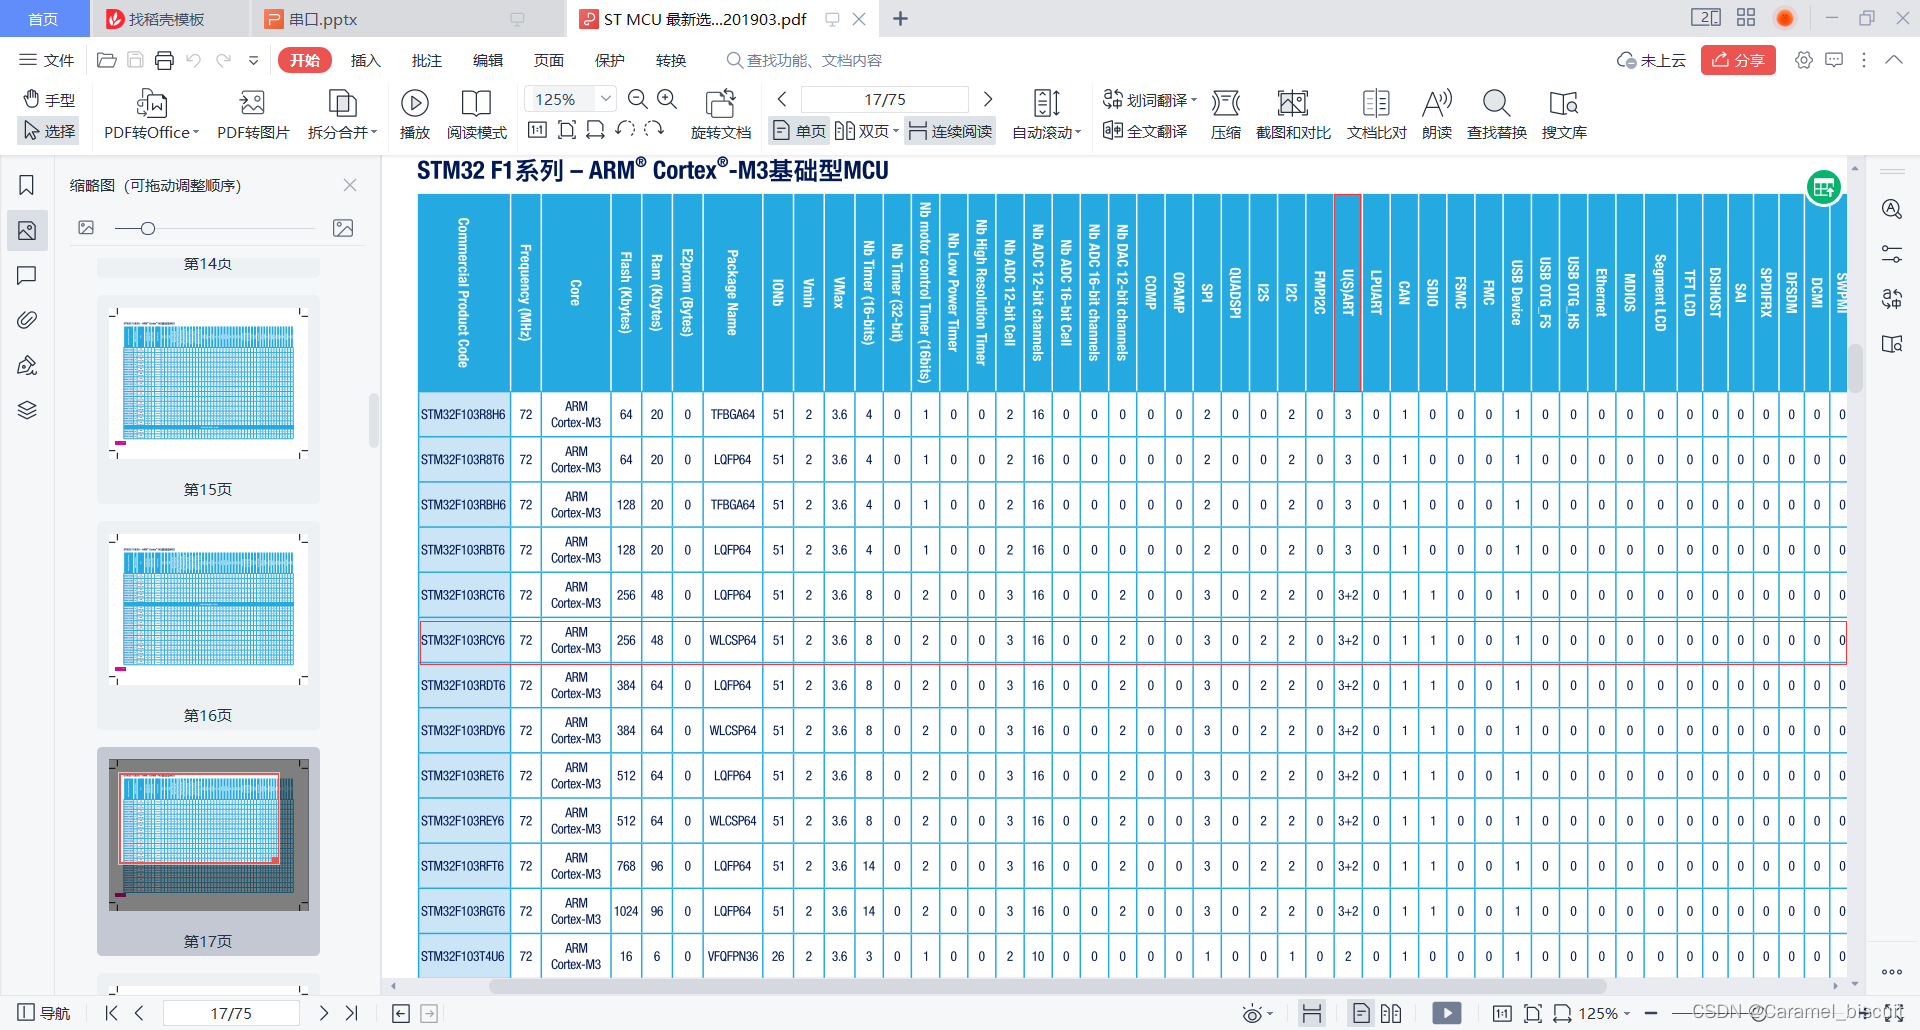Toggle single page layout in status bar
This screenshot has width=1920, height=1030.
(x=1361, y=1013)
